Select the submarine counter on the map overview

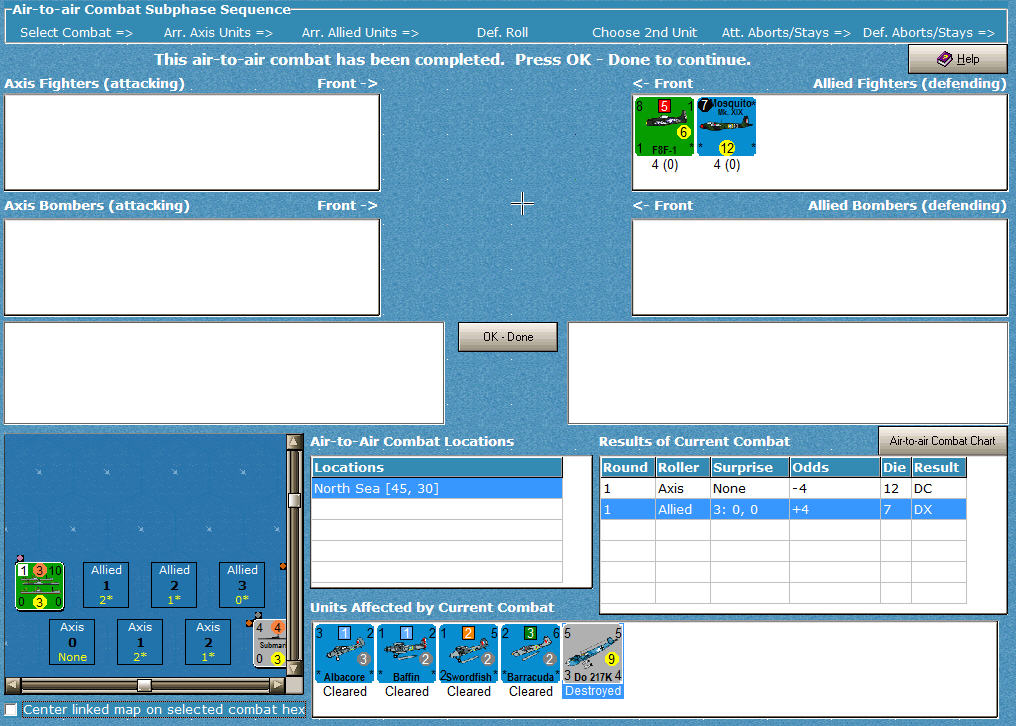[268, 641]
